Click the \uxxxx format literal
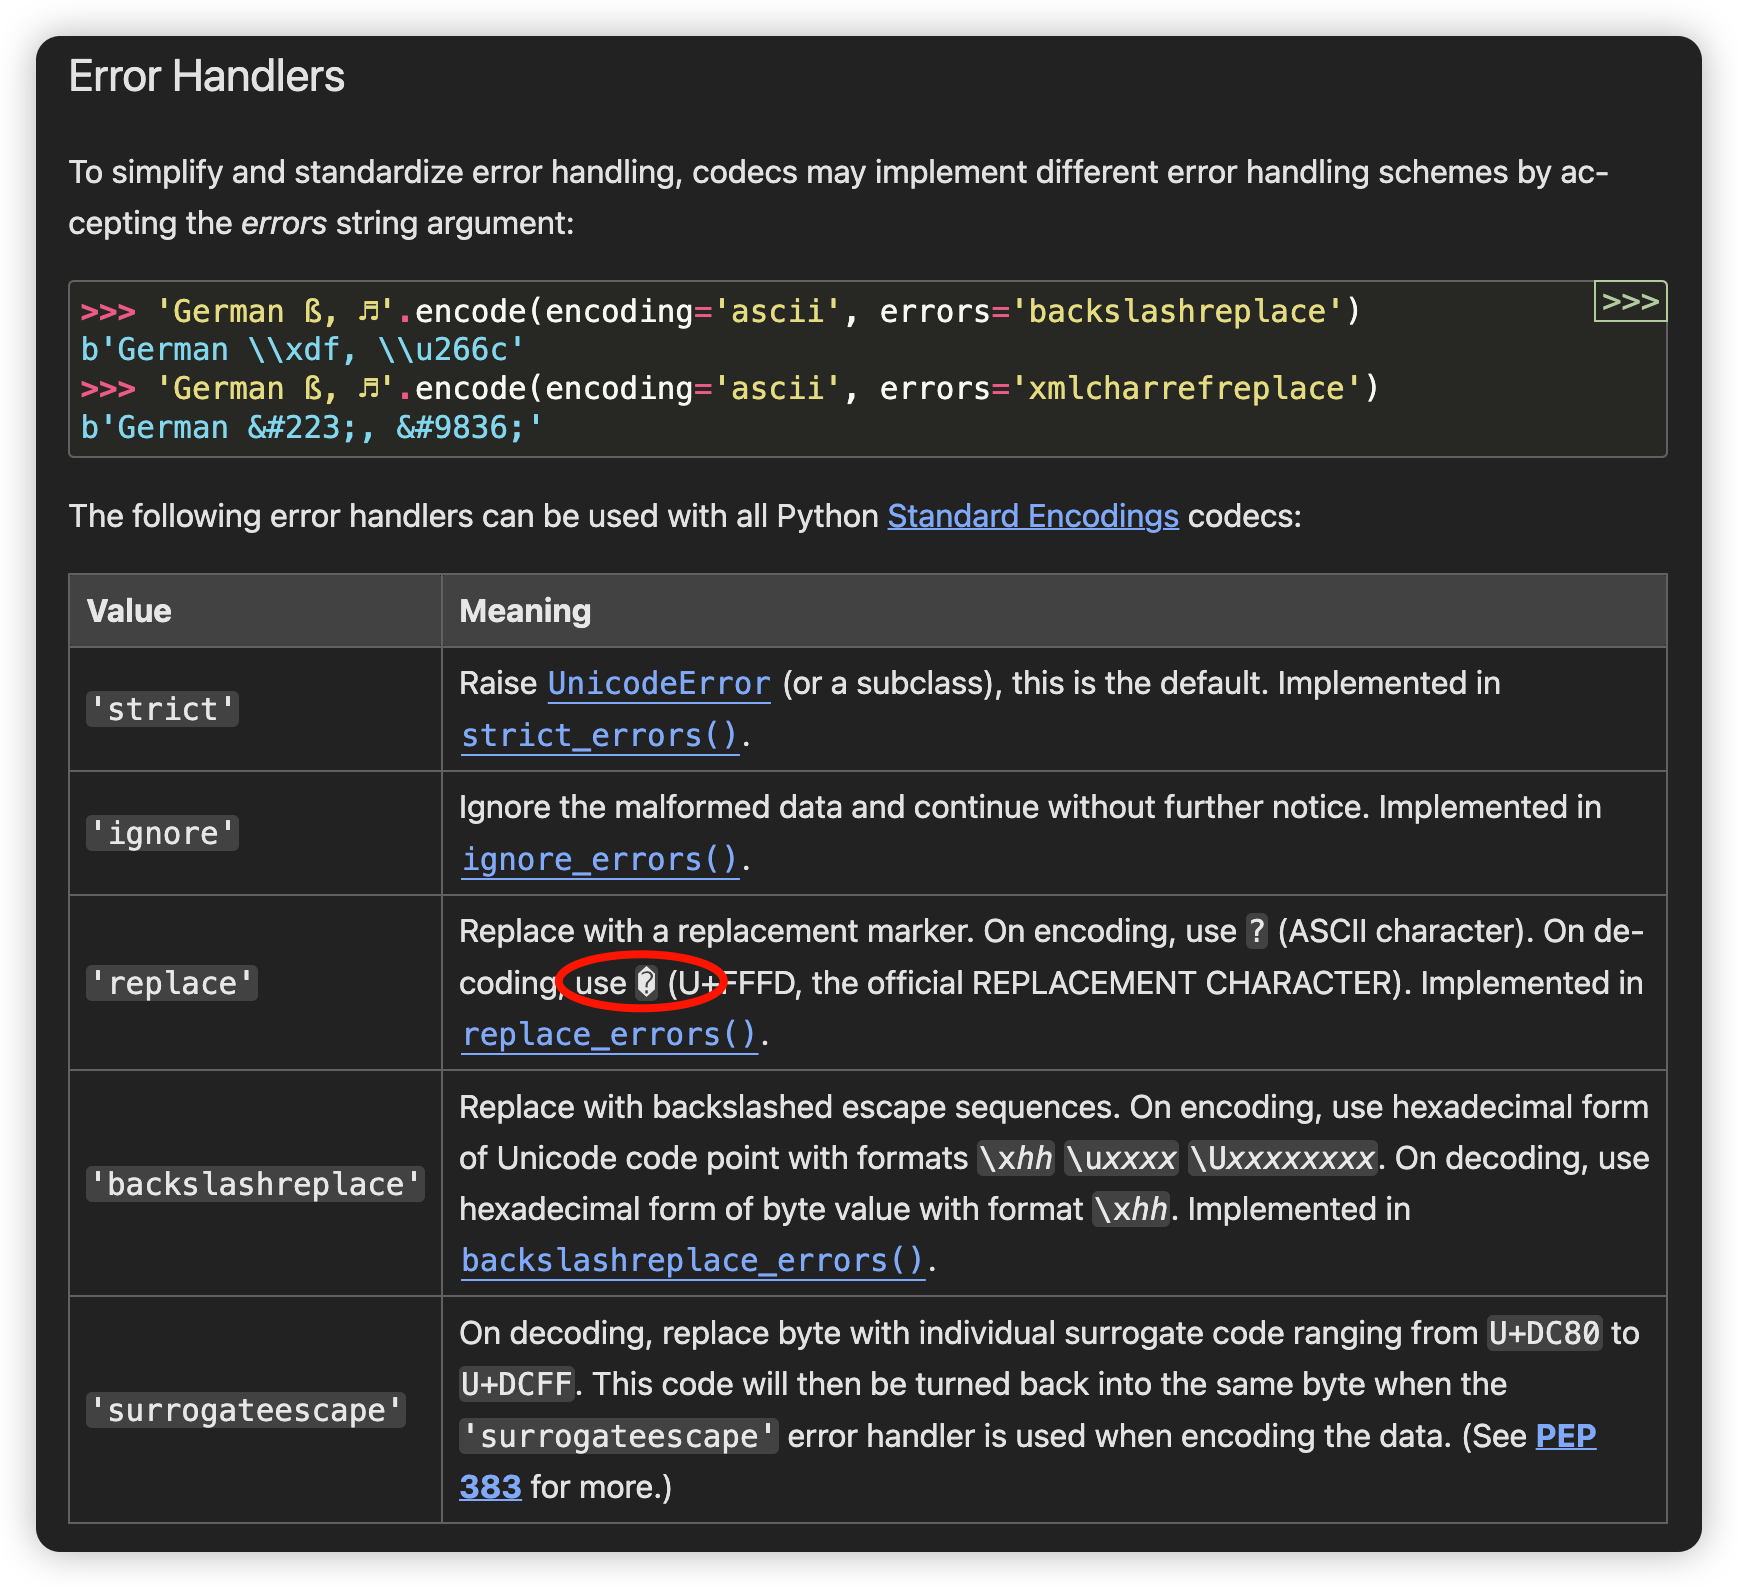This screenshot has width=1738, height=1588. tap(1122, 1158)
